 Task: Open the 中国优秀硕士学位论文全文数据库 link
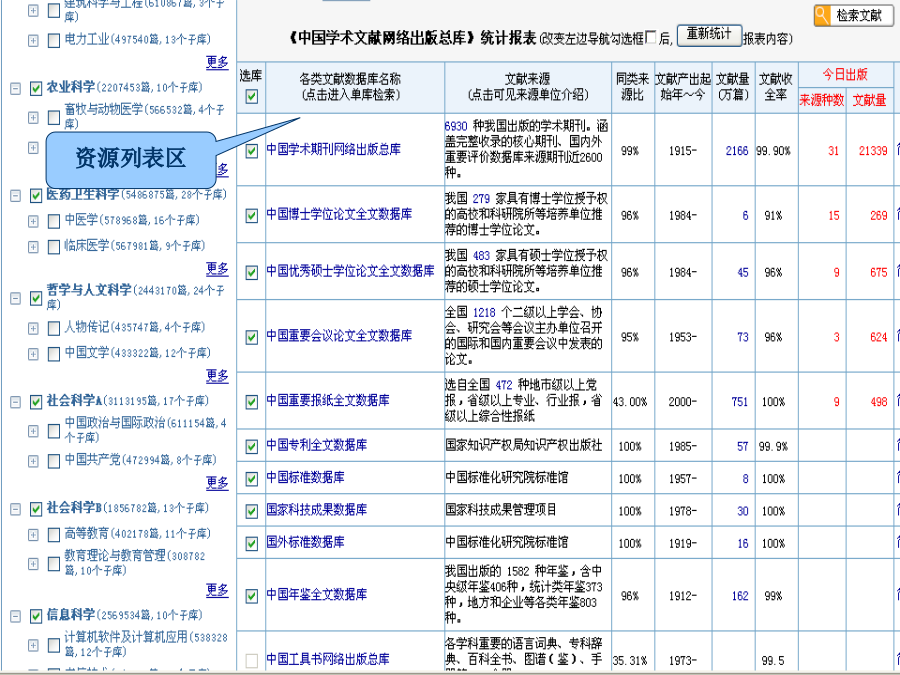pyautogui.click(x=350, y=271)
